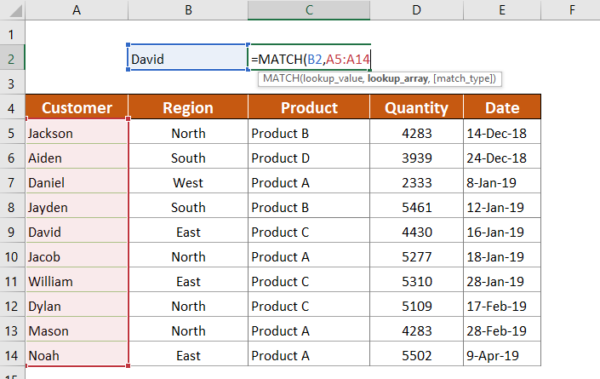This screenshot has width=600, height=379.
Task: Click quantity 5277
Action: point(416,256)
